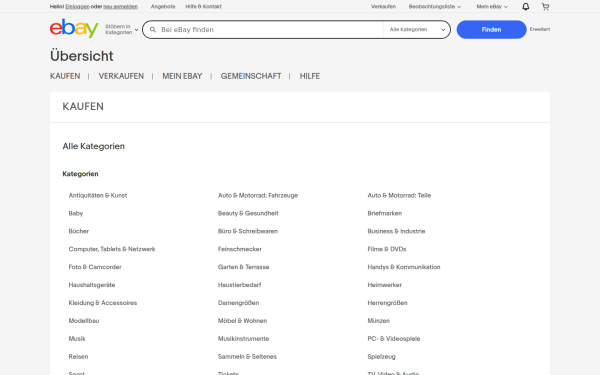Open PC- & Videospiele category
Screen dimensions: 600x375
[x=394, y=339]
